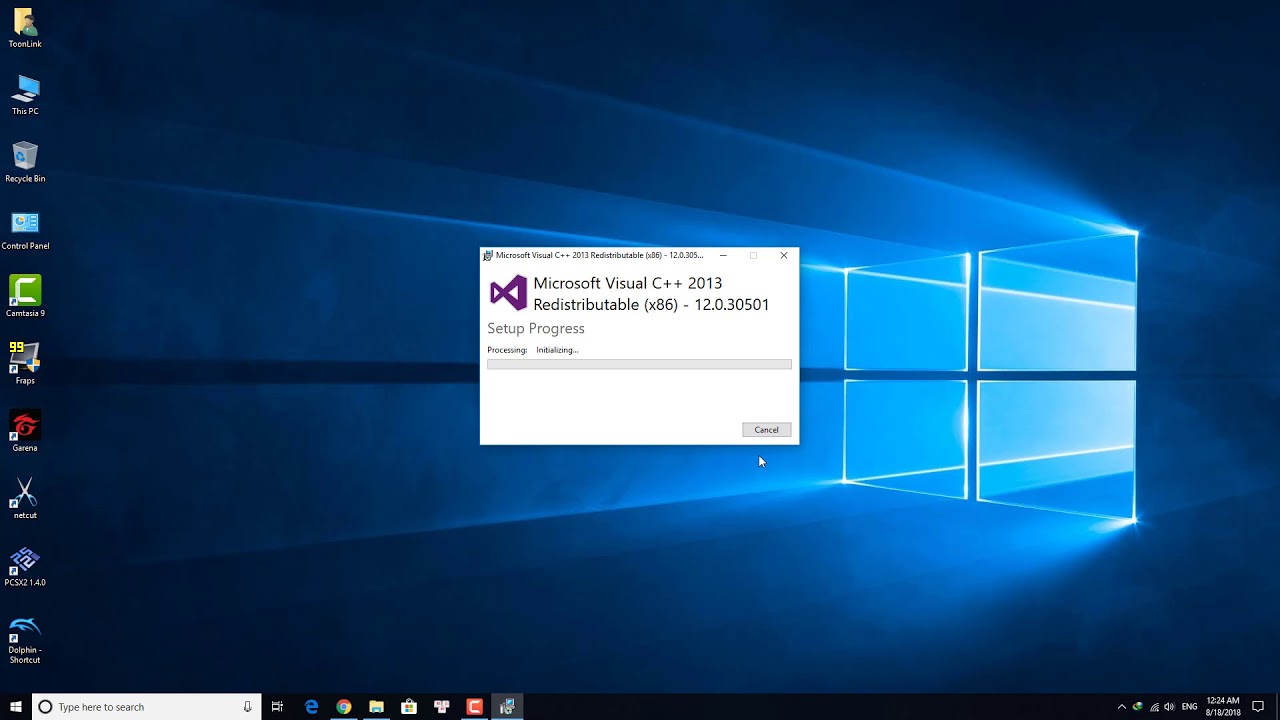Click the 'Type here to search' box

(x=147, y=707)
